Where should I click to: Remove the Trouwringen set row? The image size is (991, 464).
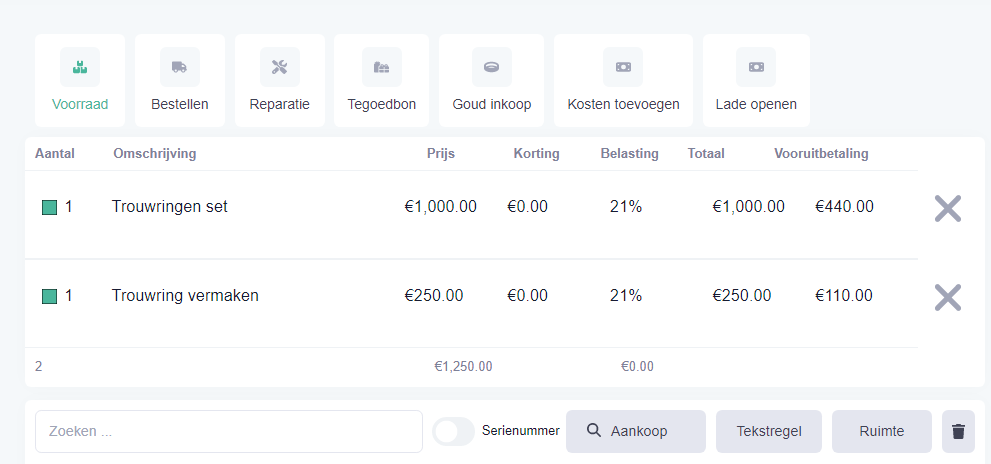coord(947,208)
